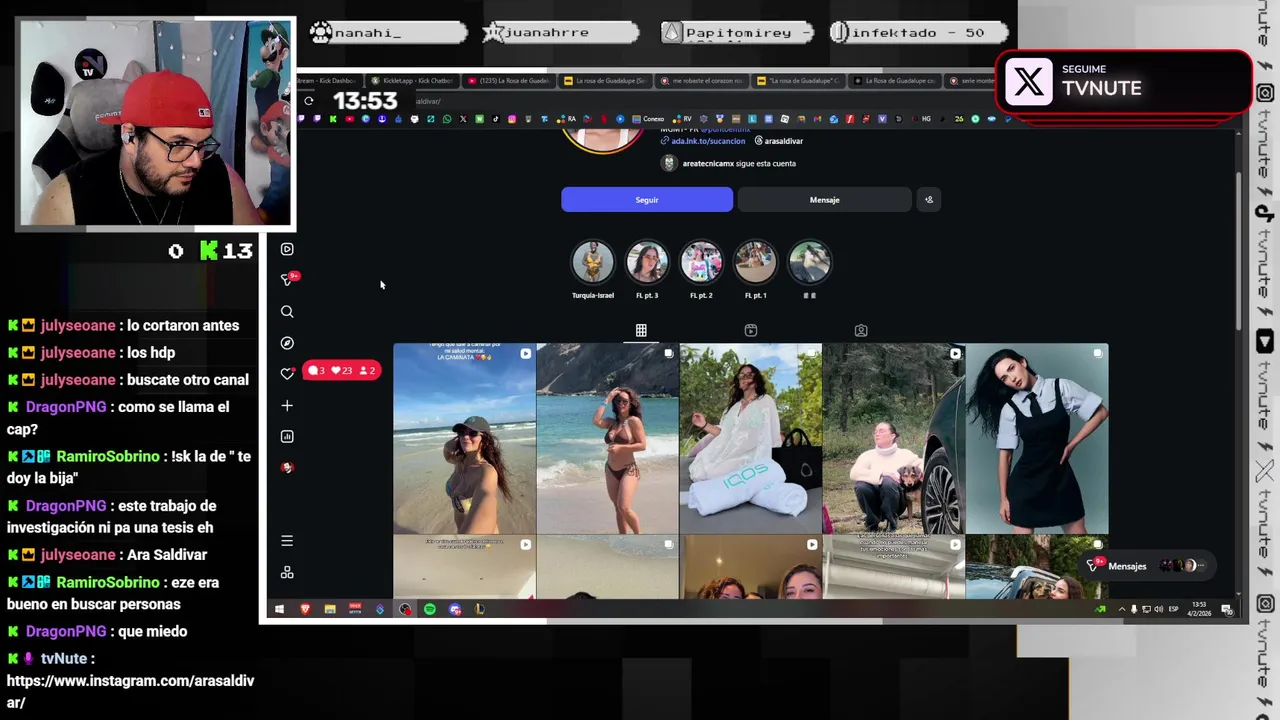This screenshot has width=1280, height=720.
Task: Open the Mensajes floating chat button
Action: click(1150, 566)
